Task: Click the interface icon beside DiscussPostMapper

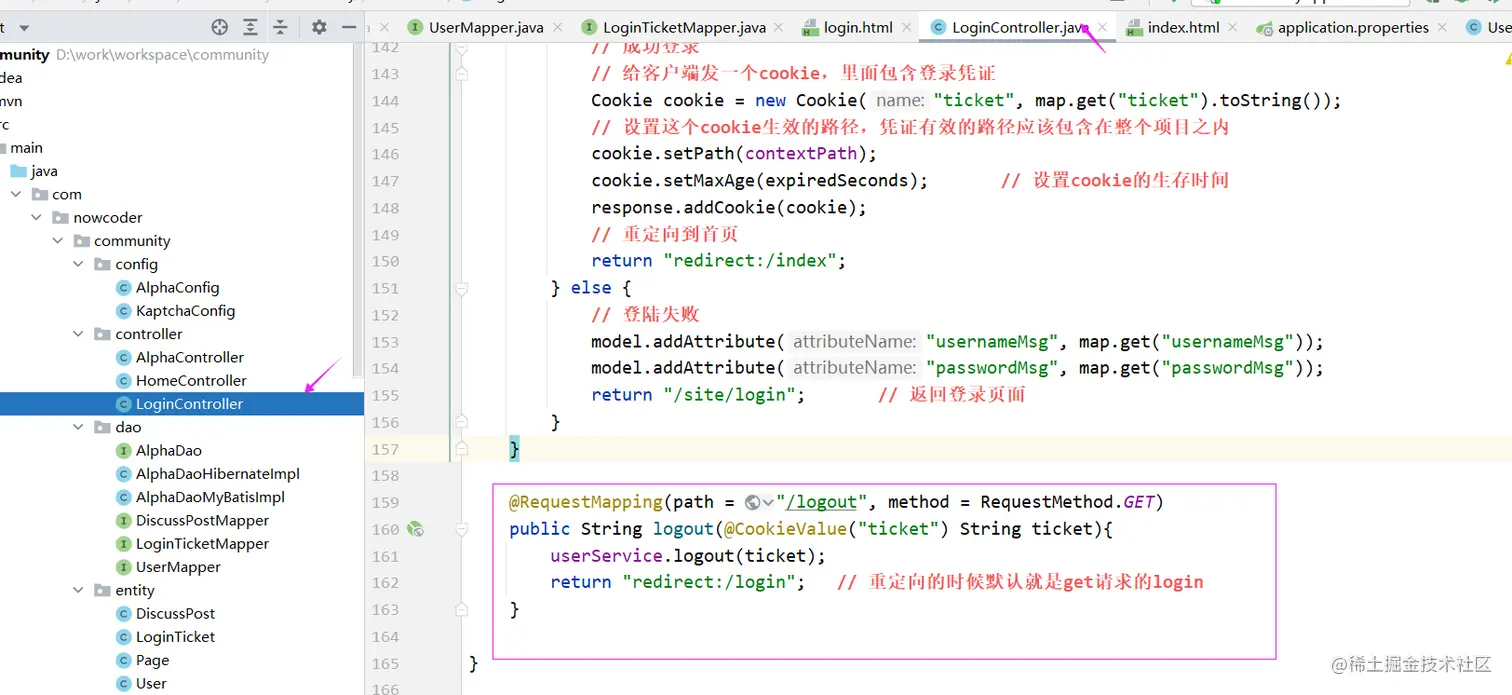Action: [124, 520]
